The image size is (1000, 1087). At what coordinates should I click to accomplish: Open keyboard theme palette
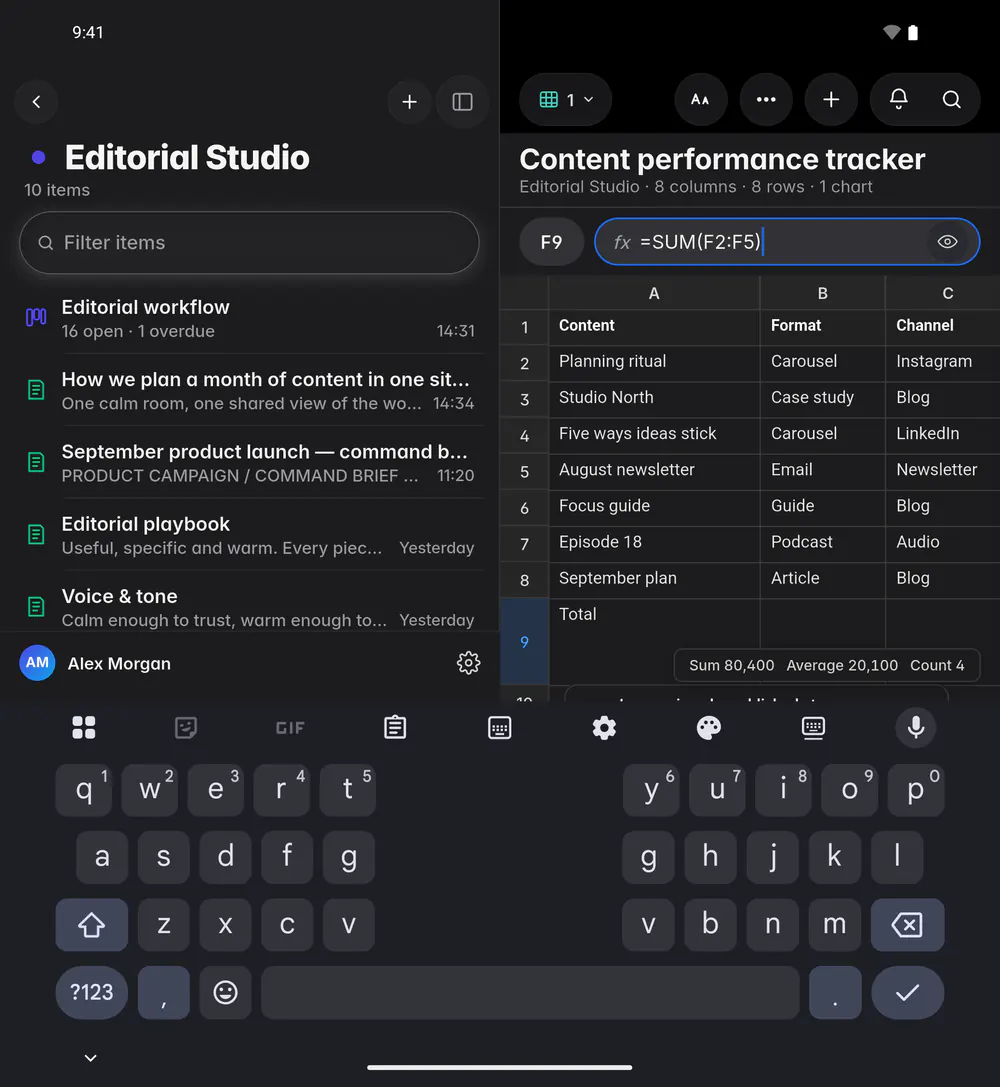coord(708,727)
